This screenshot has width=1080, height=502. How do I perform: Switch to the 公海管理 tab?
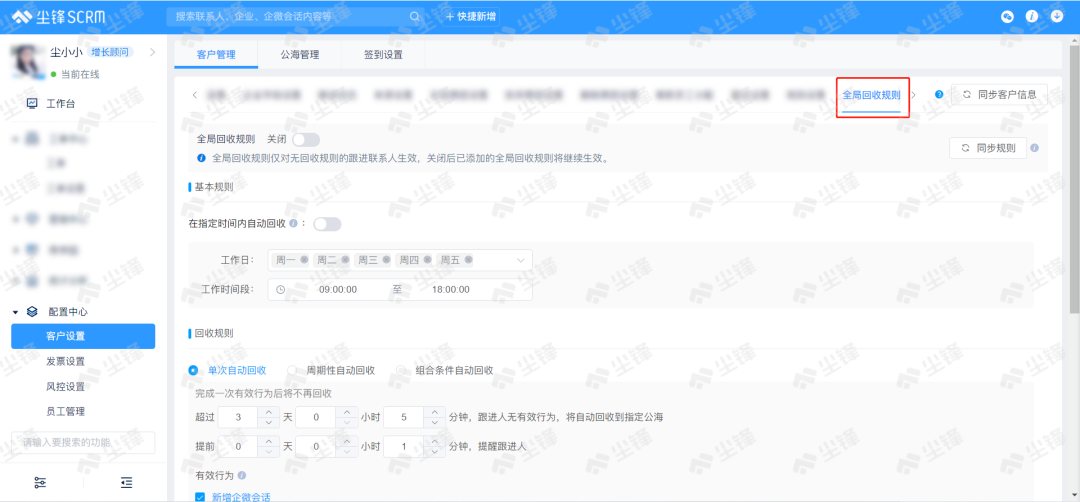click(x=300, y=55)
